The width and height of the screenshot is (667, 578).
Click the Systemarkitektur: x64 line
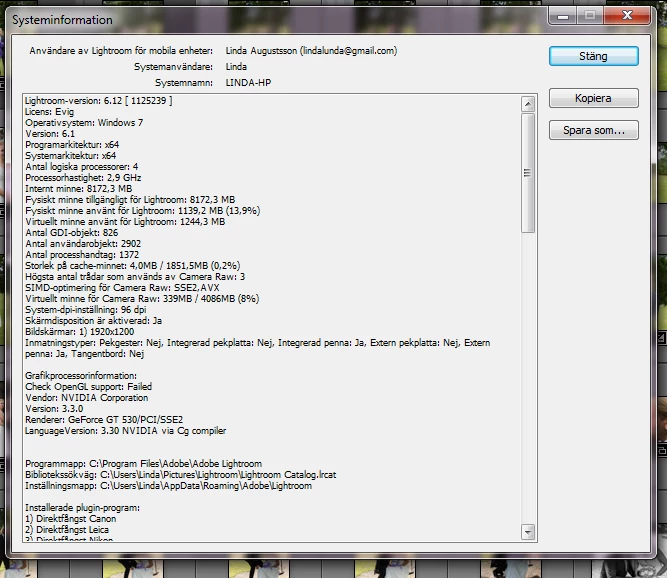click(70, 156)
